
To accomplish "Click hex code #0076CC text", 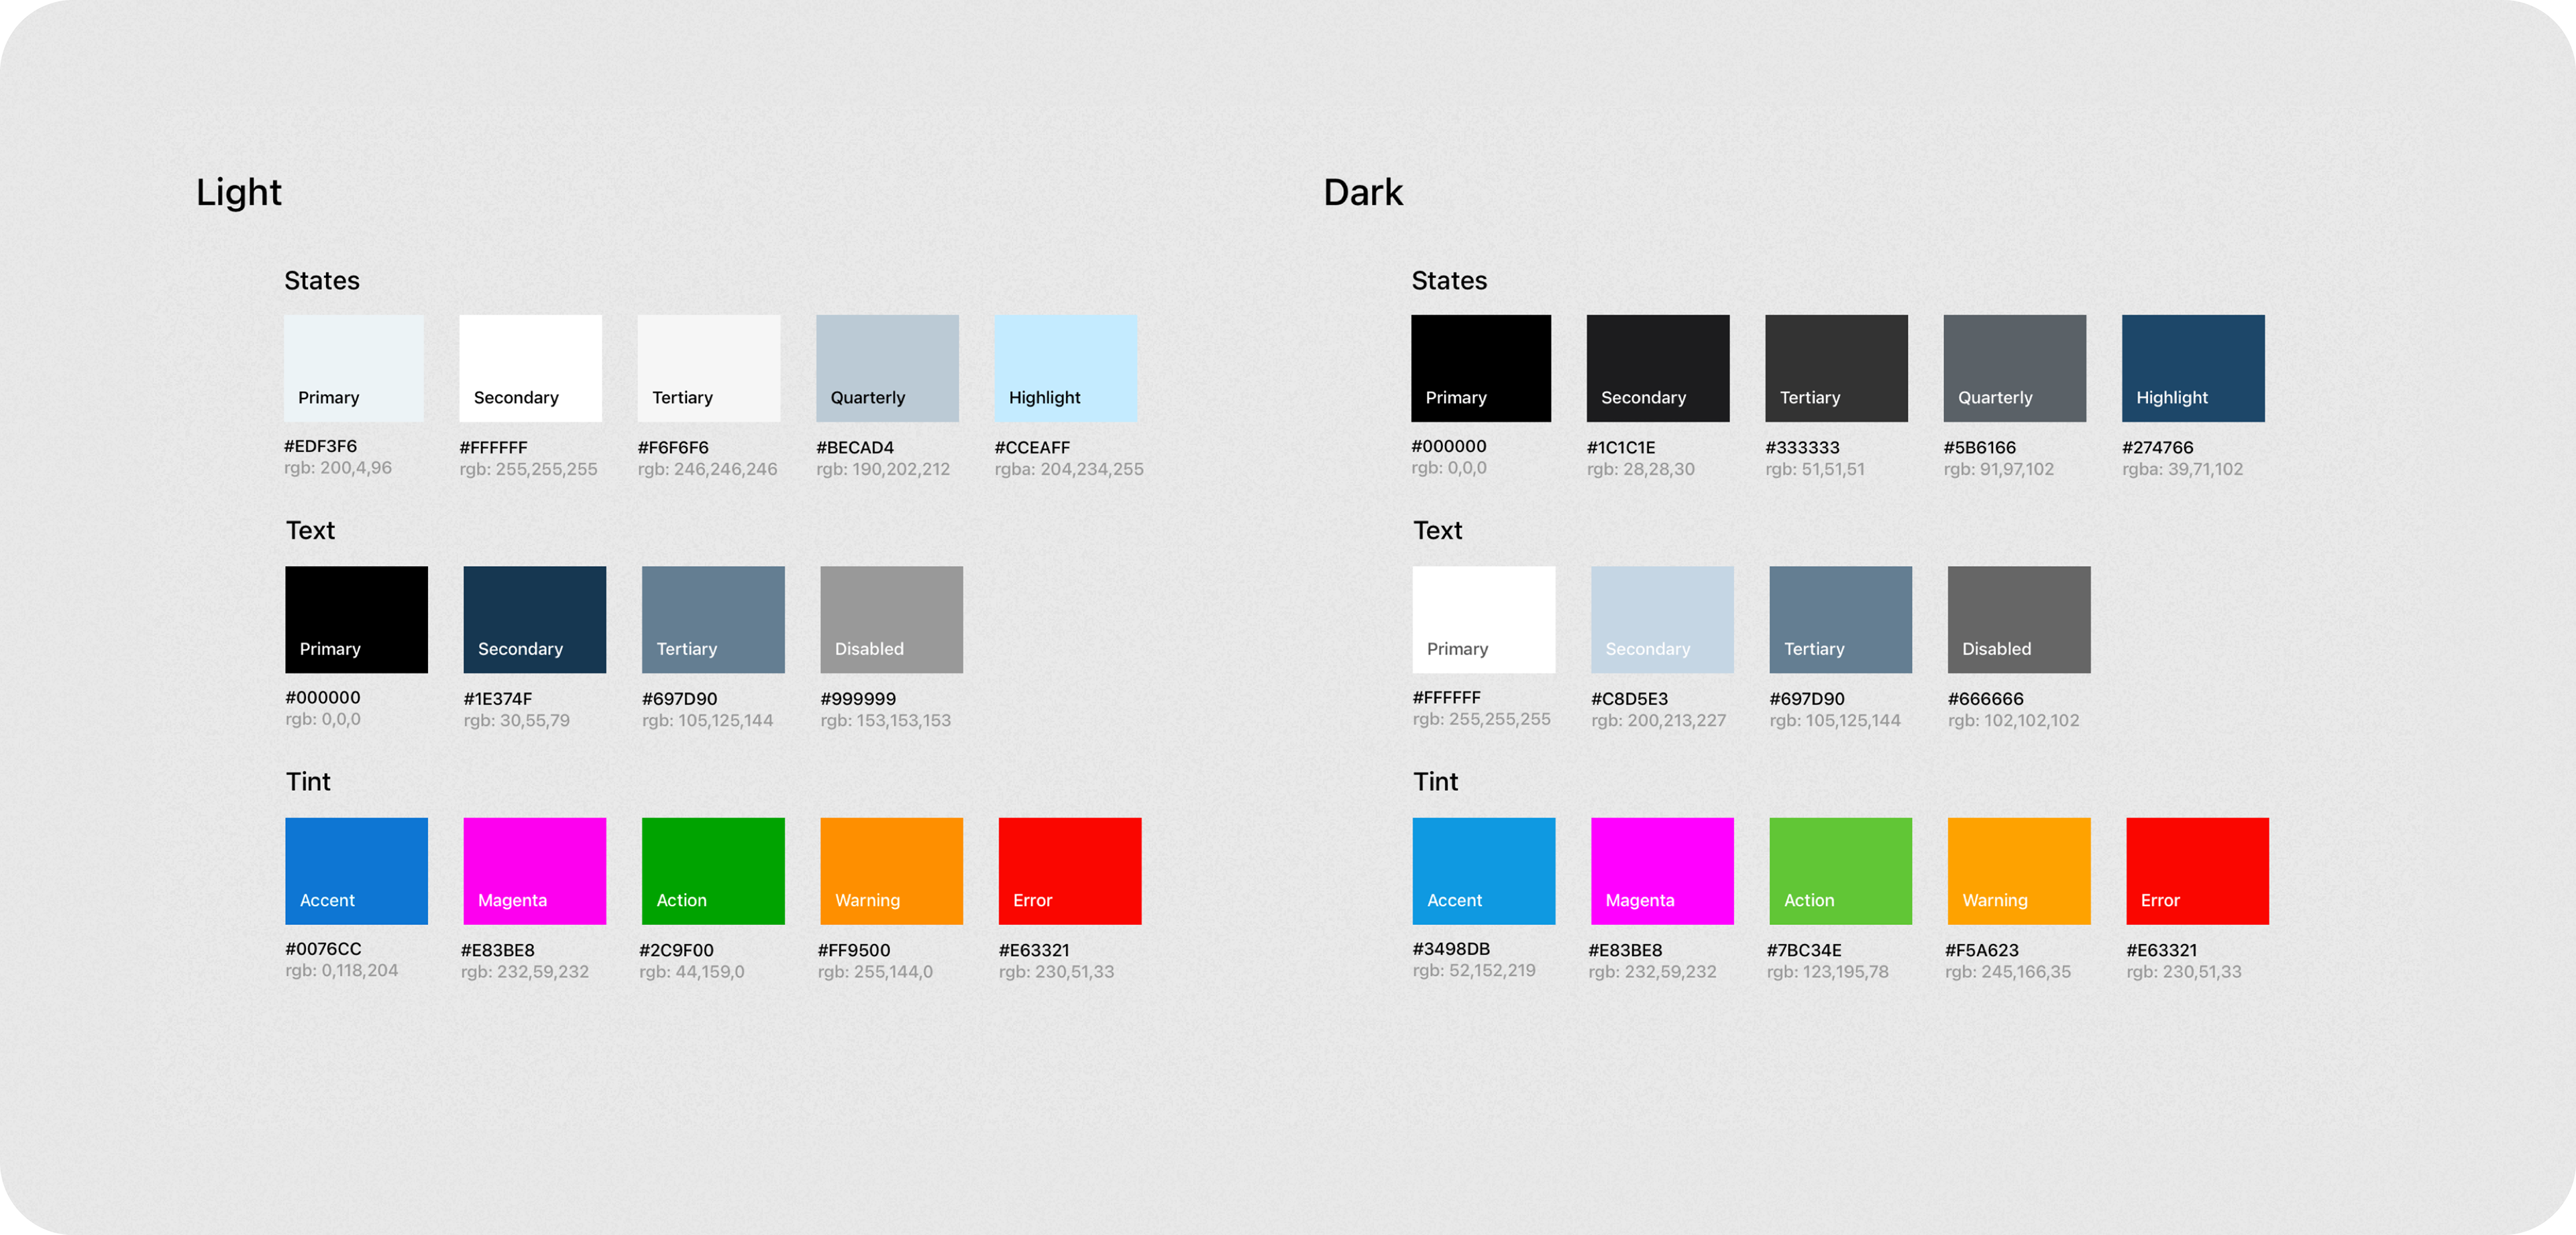I will [x=323, y=949].
